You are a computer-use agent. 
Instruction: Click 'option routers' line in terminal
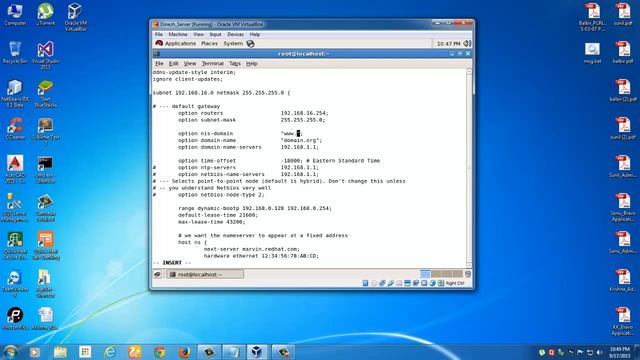[x=253, y=113]
